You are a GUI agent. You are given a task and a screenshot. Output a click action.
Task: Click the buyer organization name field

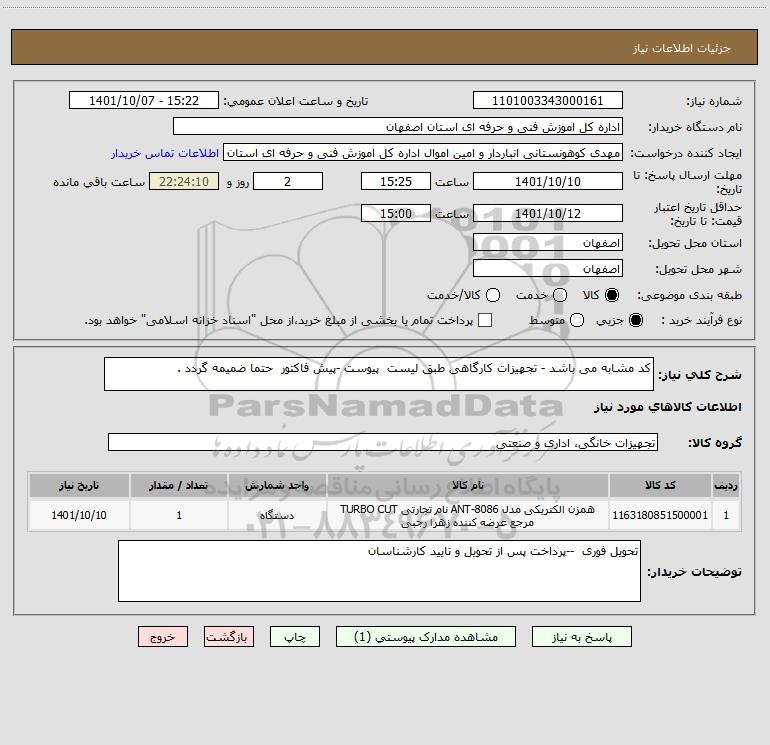click(x=398, y=127)
